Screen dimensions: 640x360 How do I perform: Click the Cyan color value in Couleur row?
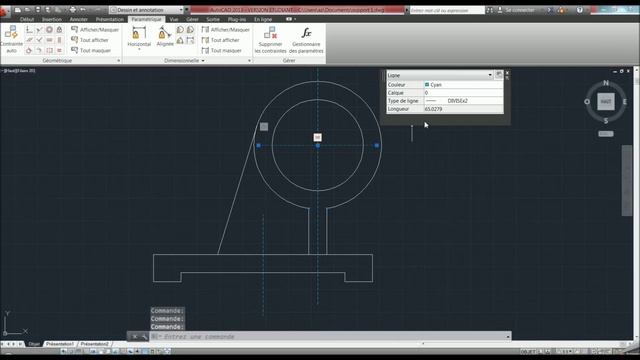click(463, 84)
